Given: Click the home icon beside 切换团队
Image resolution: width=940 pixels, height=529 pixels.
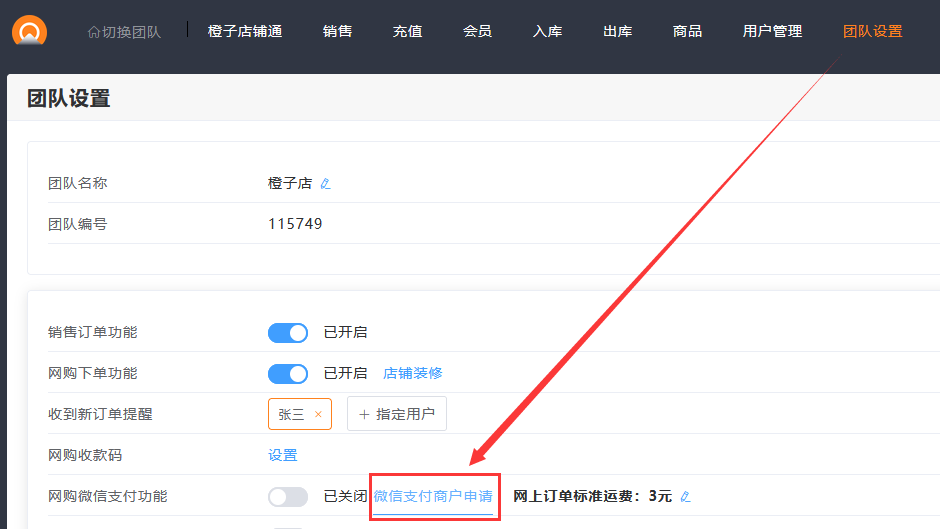Looking at the screenshot, I should click(94, 32).
